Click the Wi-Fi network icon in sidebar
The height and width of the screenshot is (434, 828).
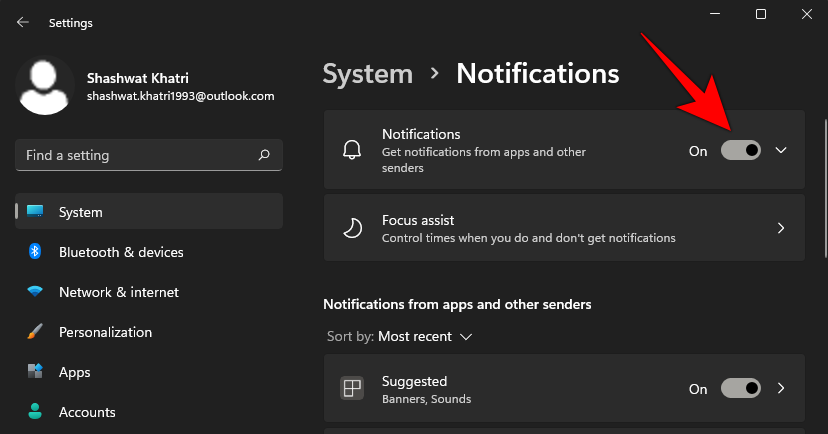pyautogui.click(x=35, y=291)
